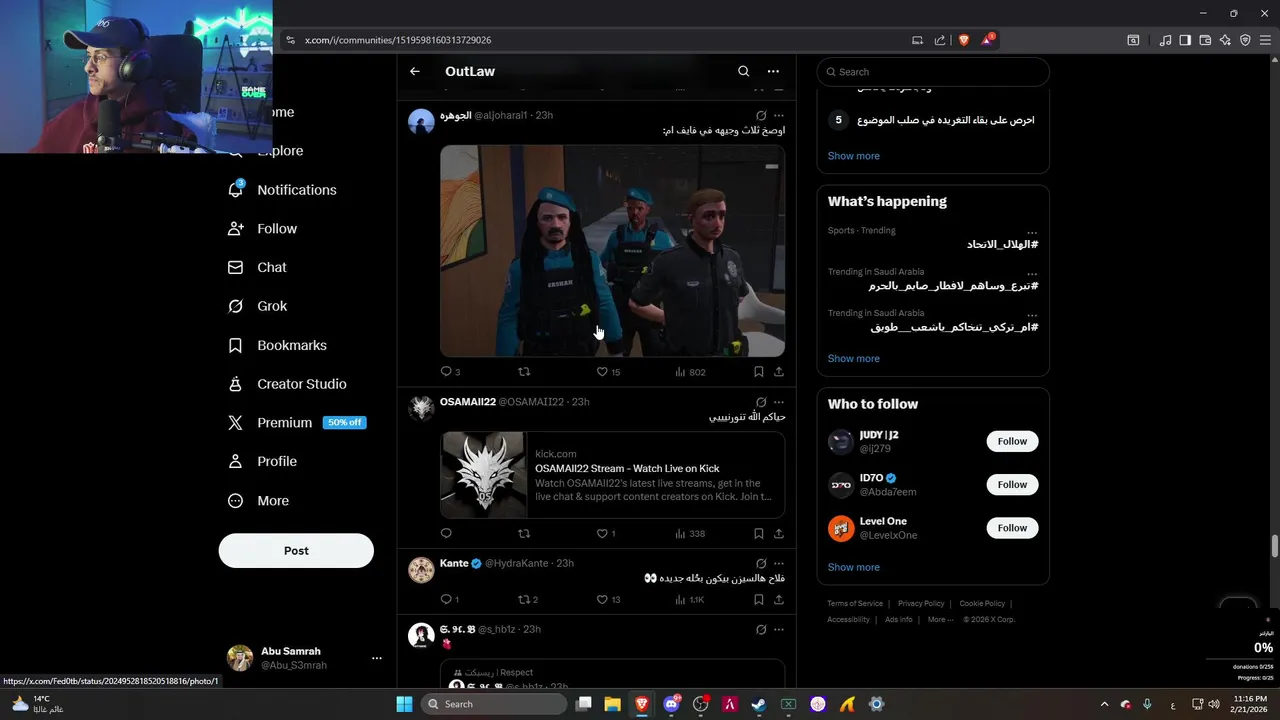Image resolution: width=1280 pixels, height=720 pixels.
Task: Go back using the arrow beside OutLaw
Action: tap(415, 71)
